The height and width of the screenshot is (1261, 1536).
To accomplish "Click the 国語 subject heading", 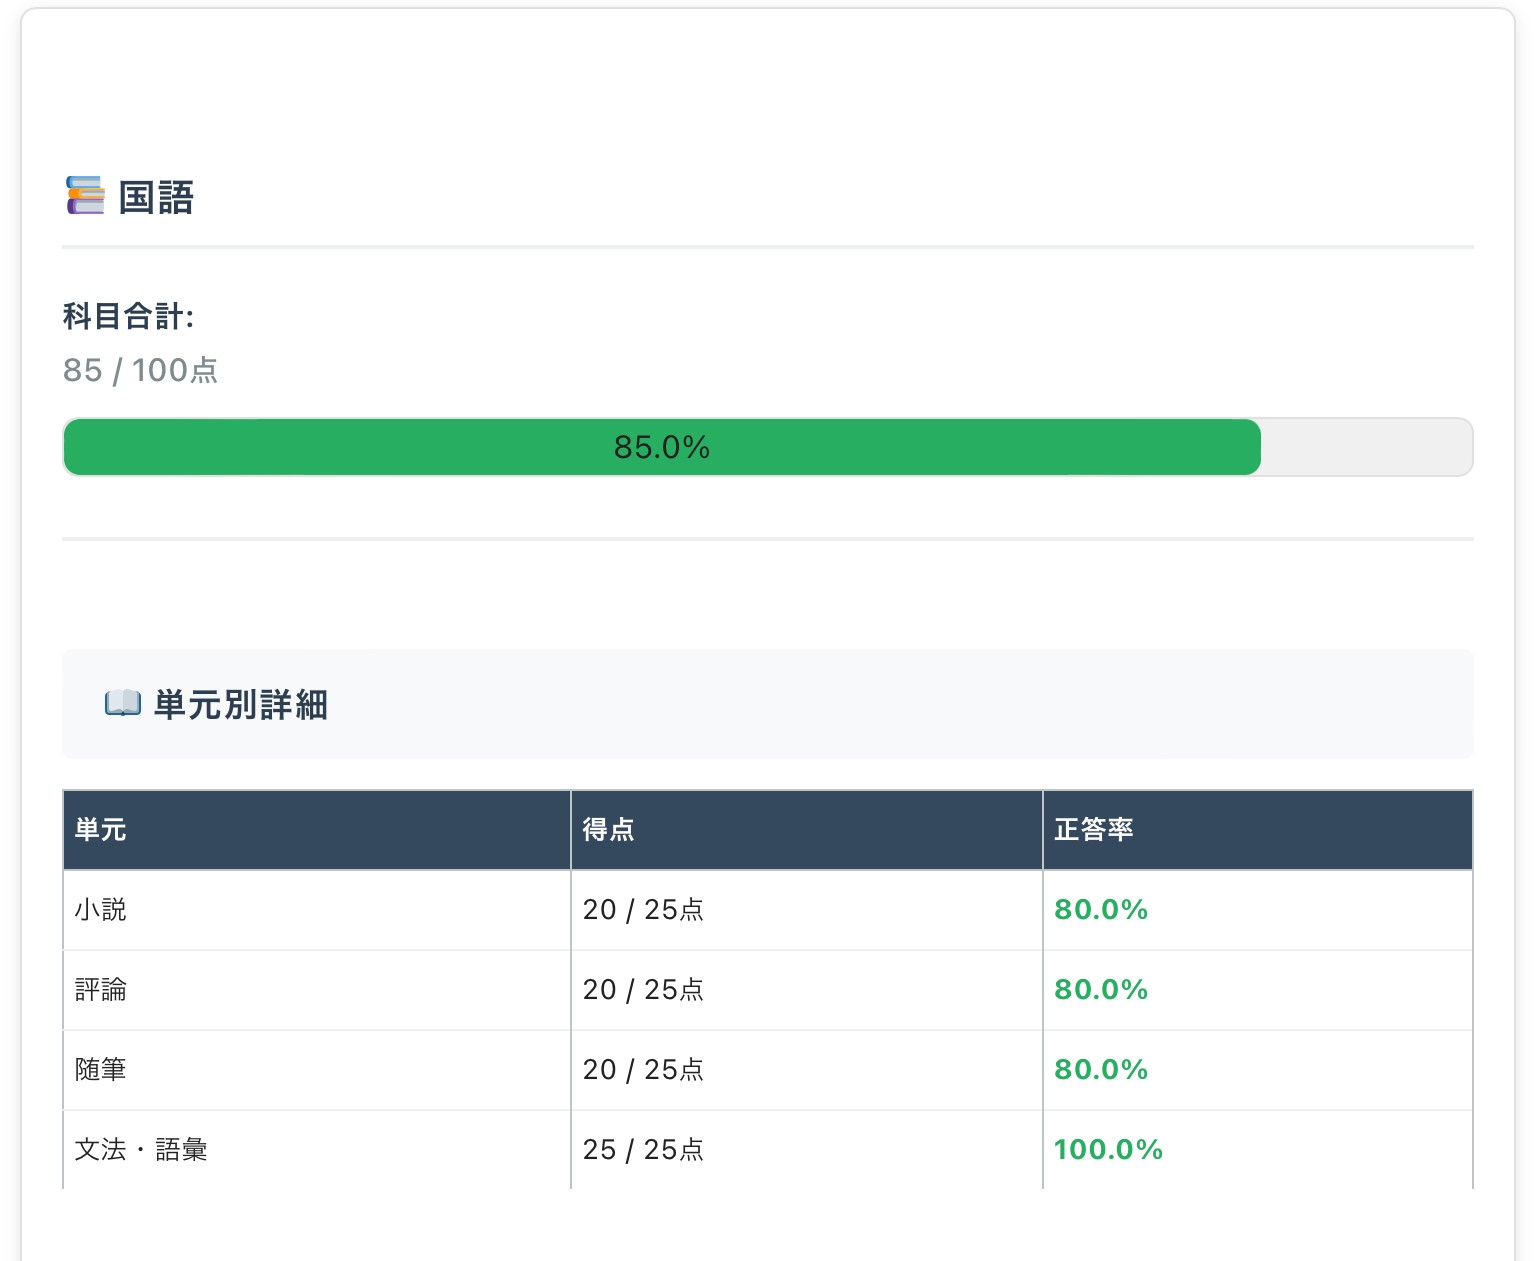I will click(156, 198).
